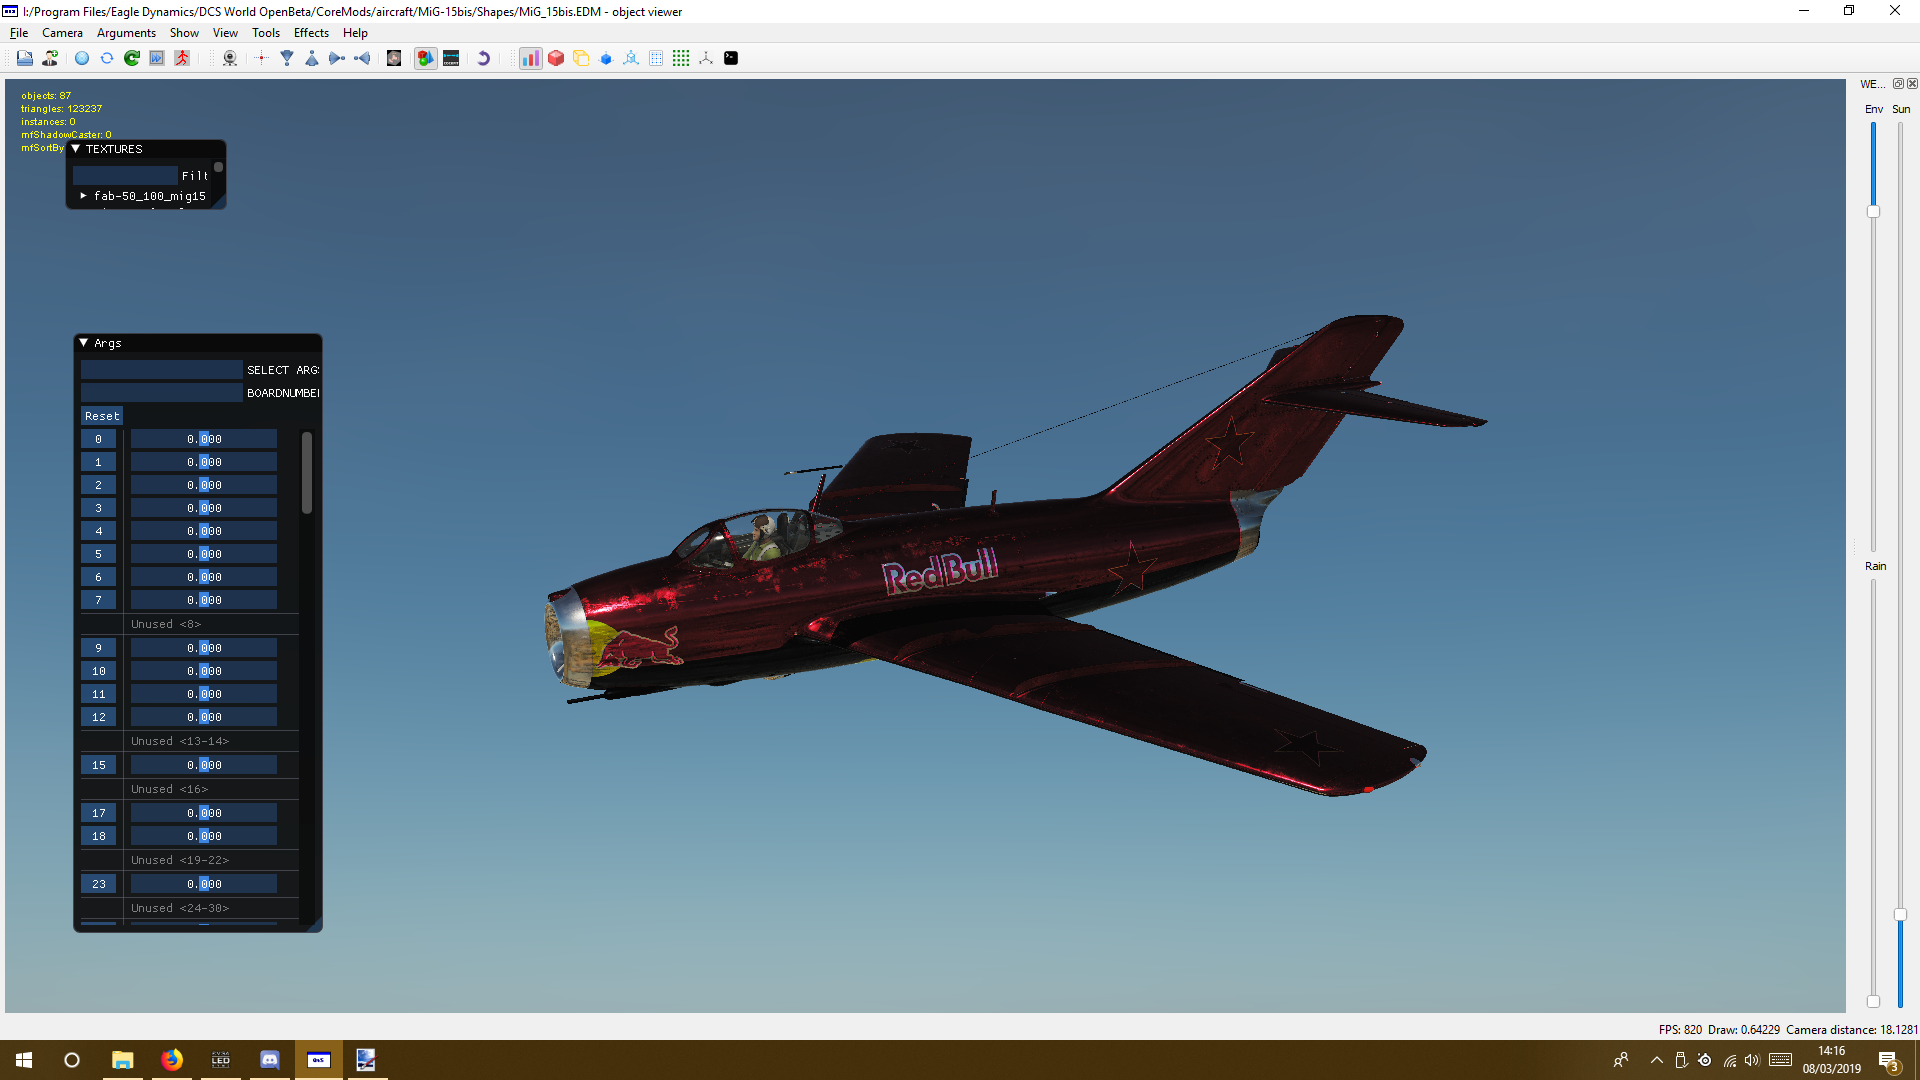The width and height of the screenshot is (1920, 1080).
Task: Open the black console terminal icon
Action: tap(731, 58)
